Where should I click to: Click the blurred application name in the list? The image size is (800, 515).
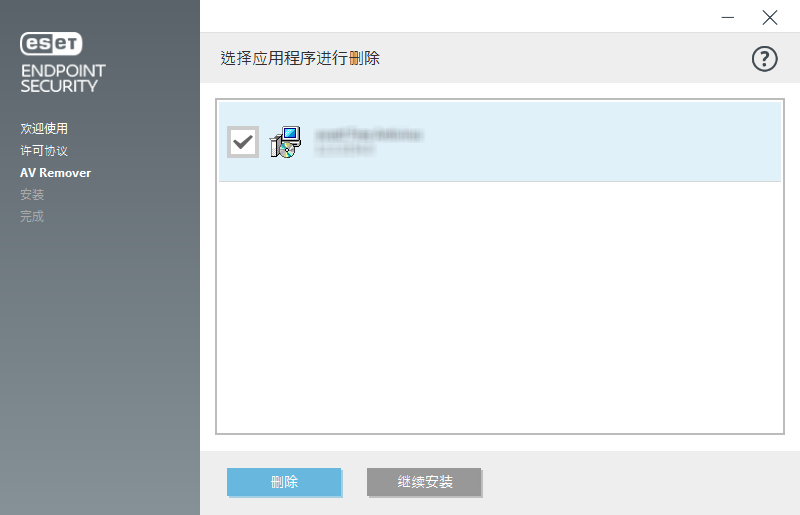pyautogui.click(x=369, y=135)
